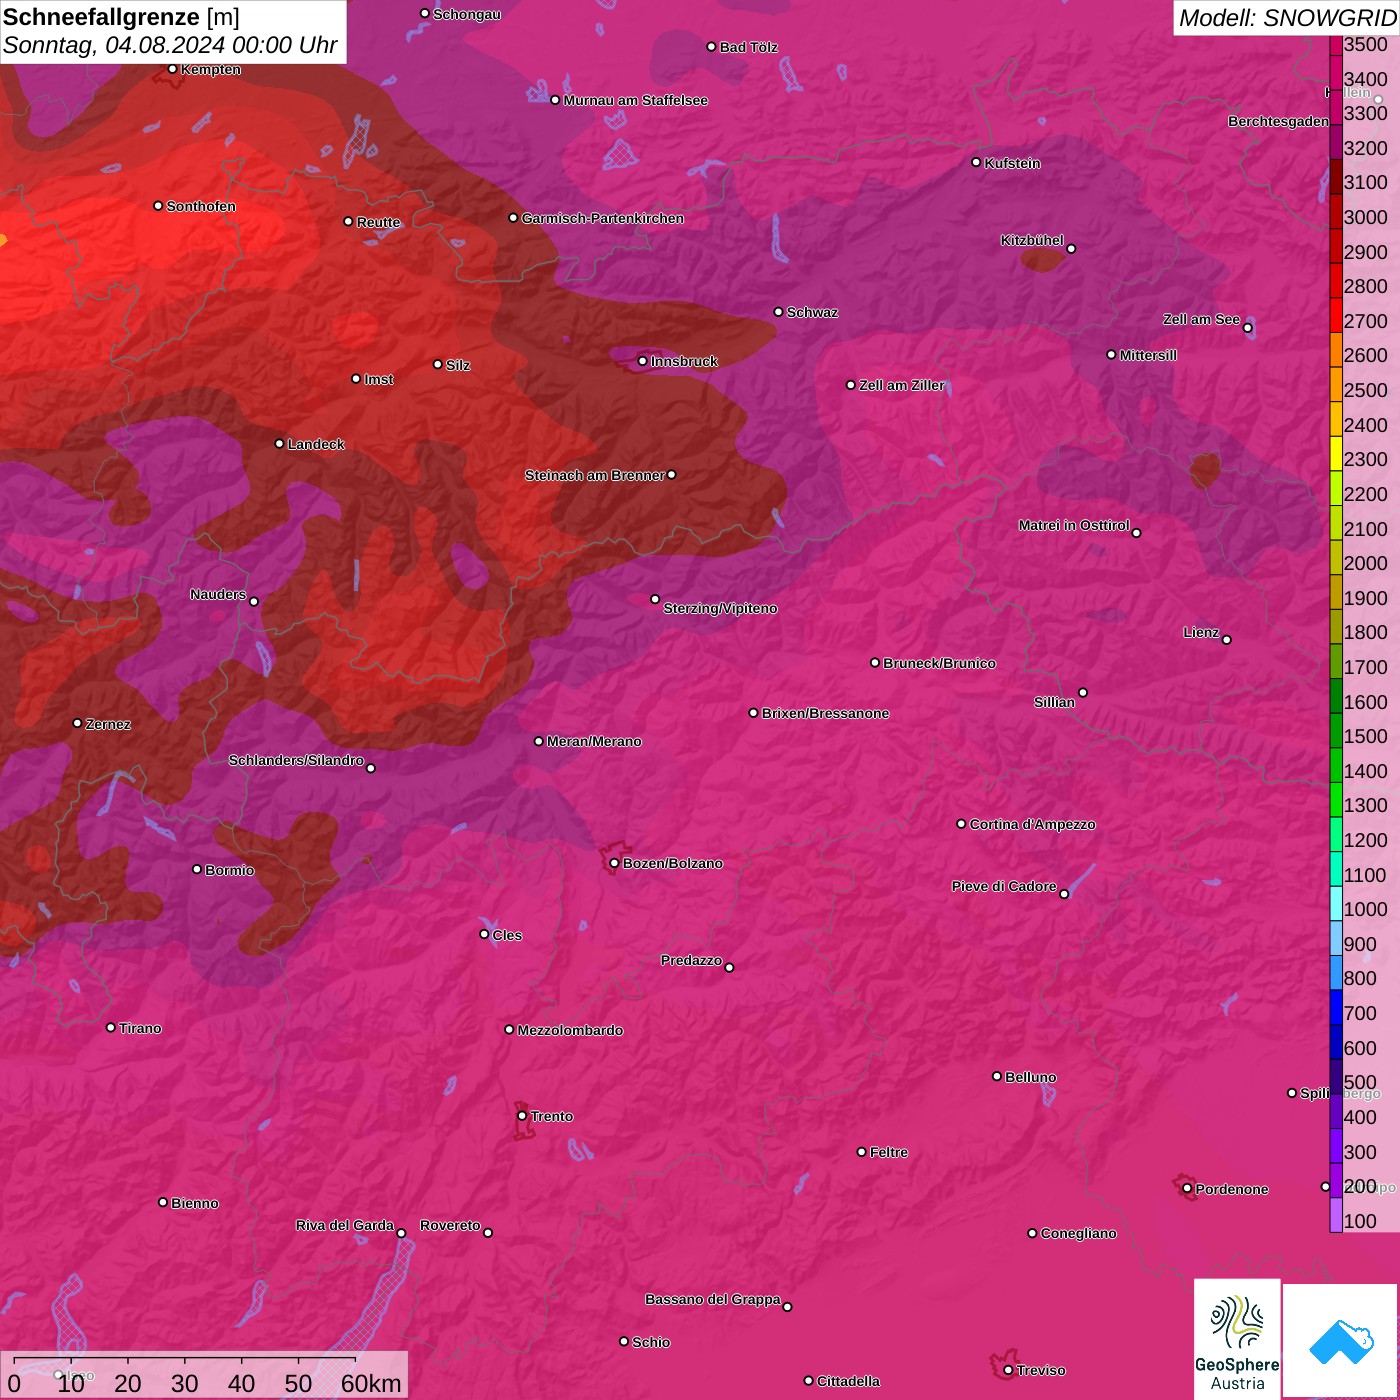Click the 700 blue legend swatch

1336,1007
